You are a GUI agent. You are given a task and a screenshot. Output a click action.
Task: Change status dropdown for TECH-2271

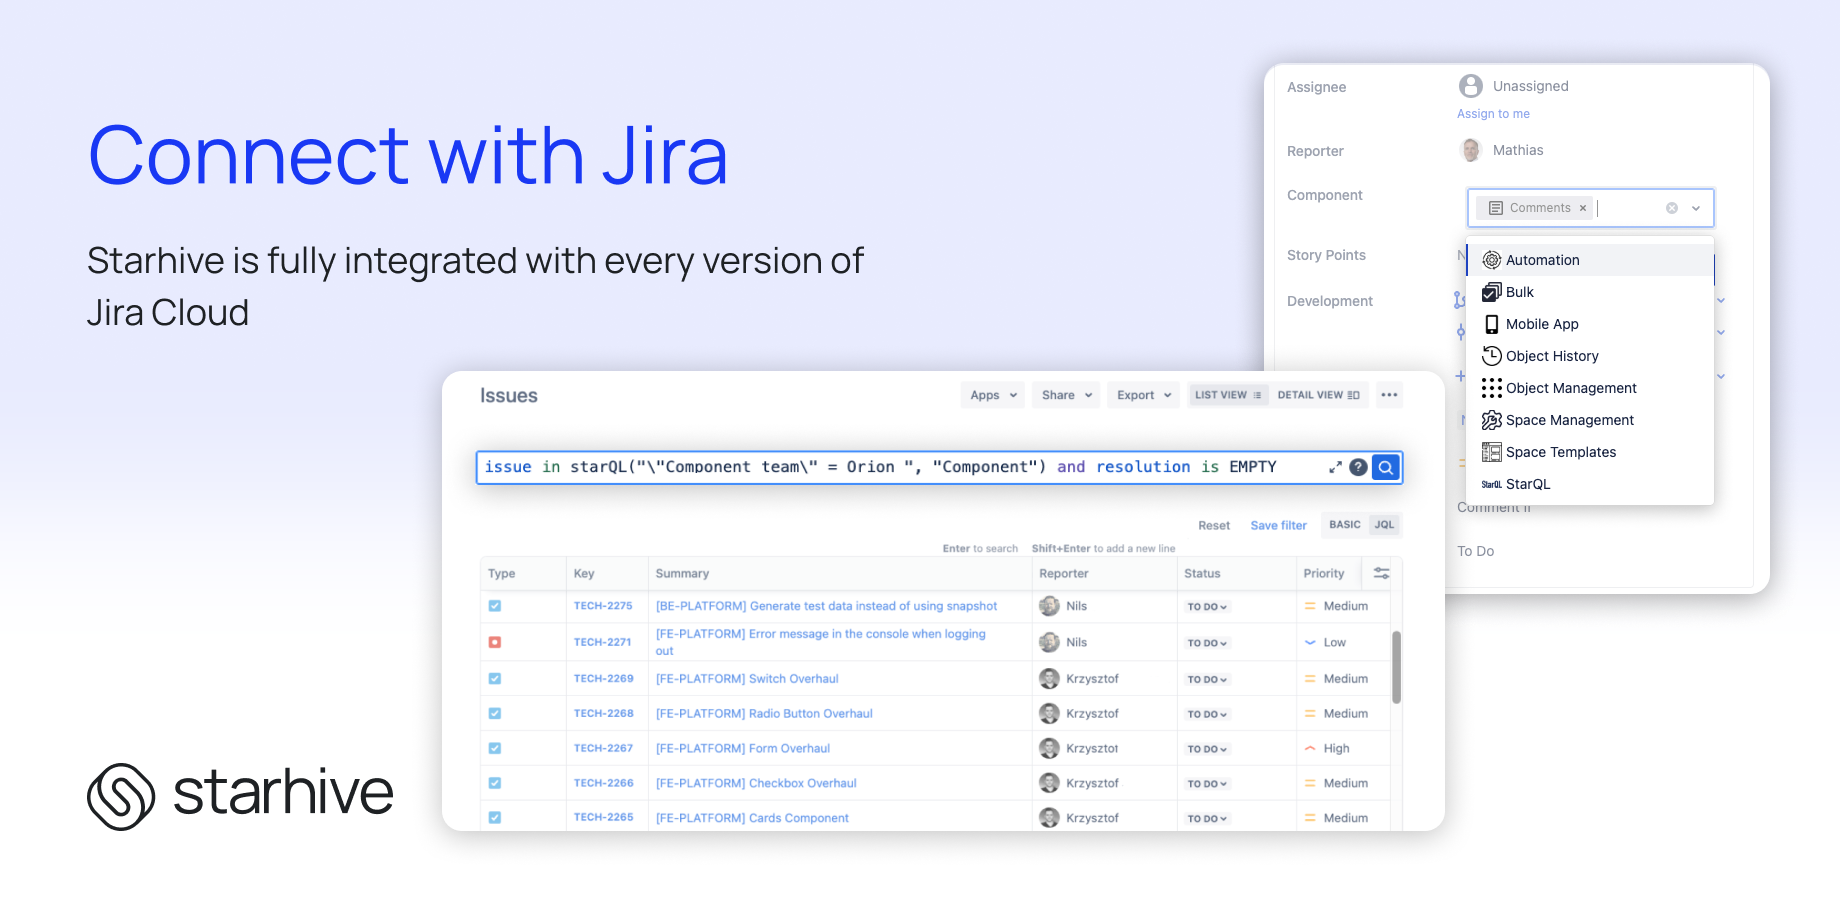coord(1207,643)
